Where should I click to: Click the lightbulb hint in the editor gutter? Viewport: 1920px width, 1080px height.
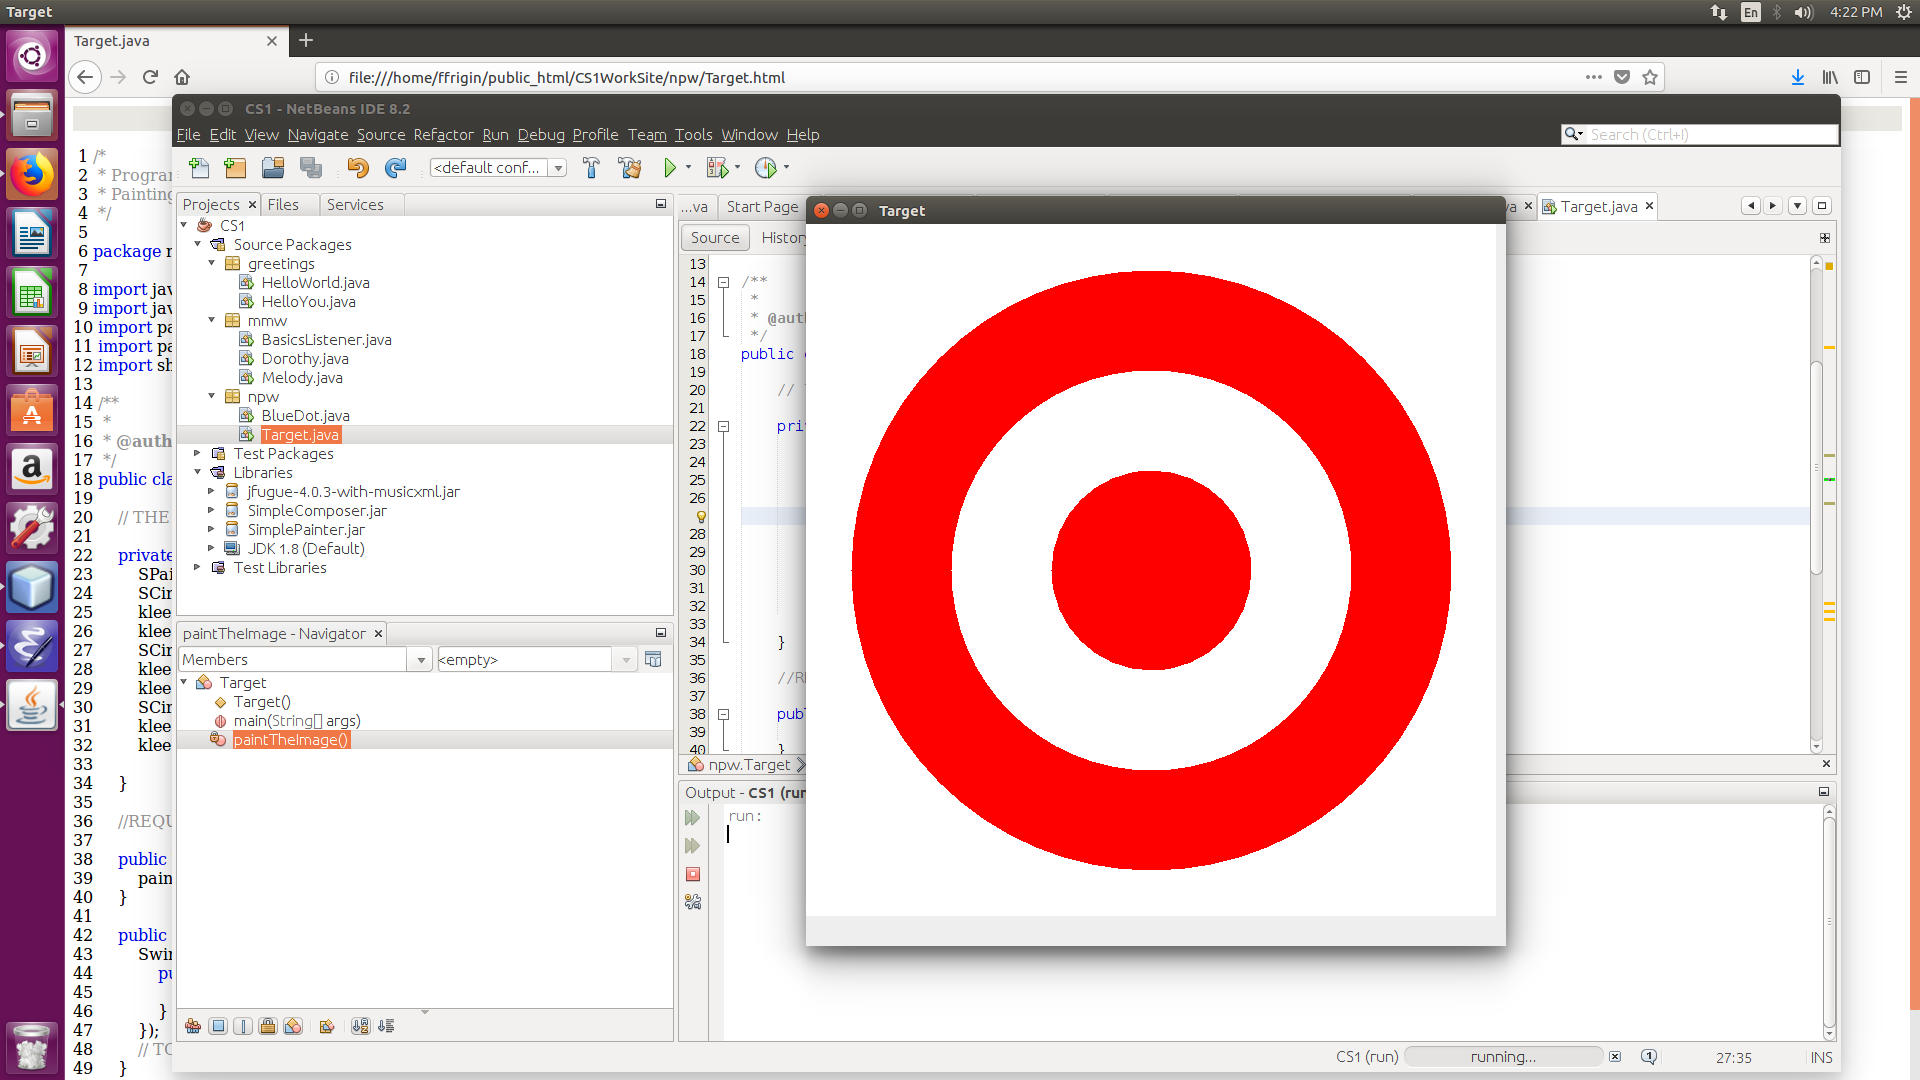click(x=701, y=517)
